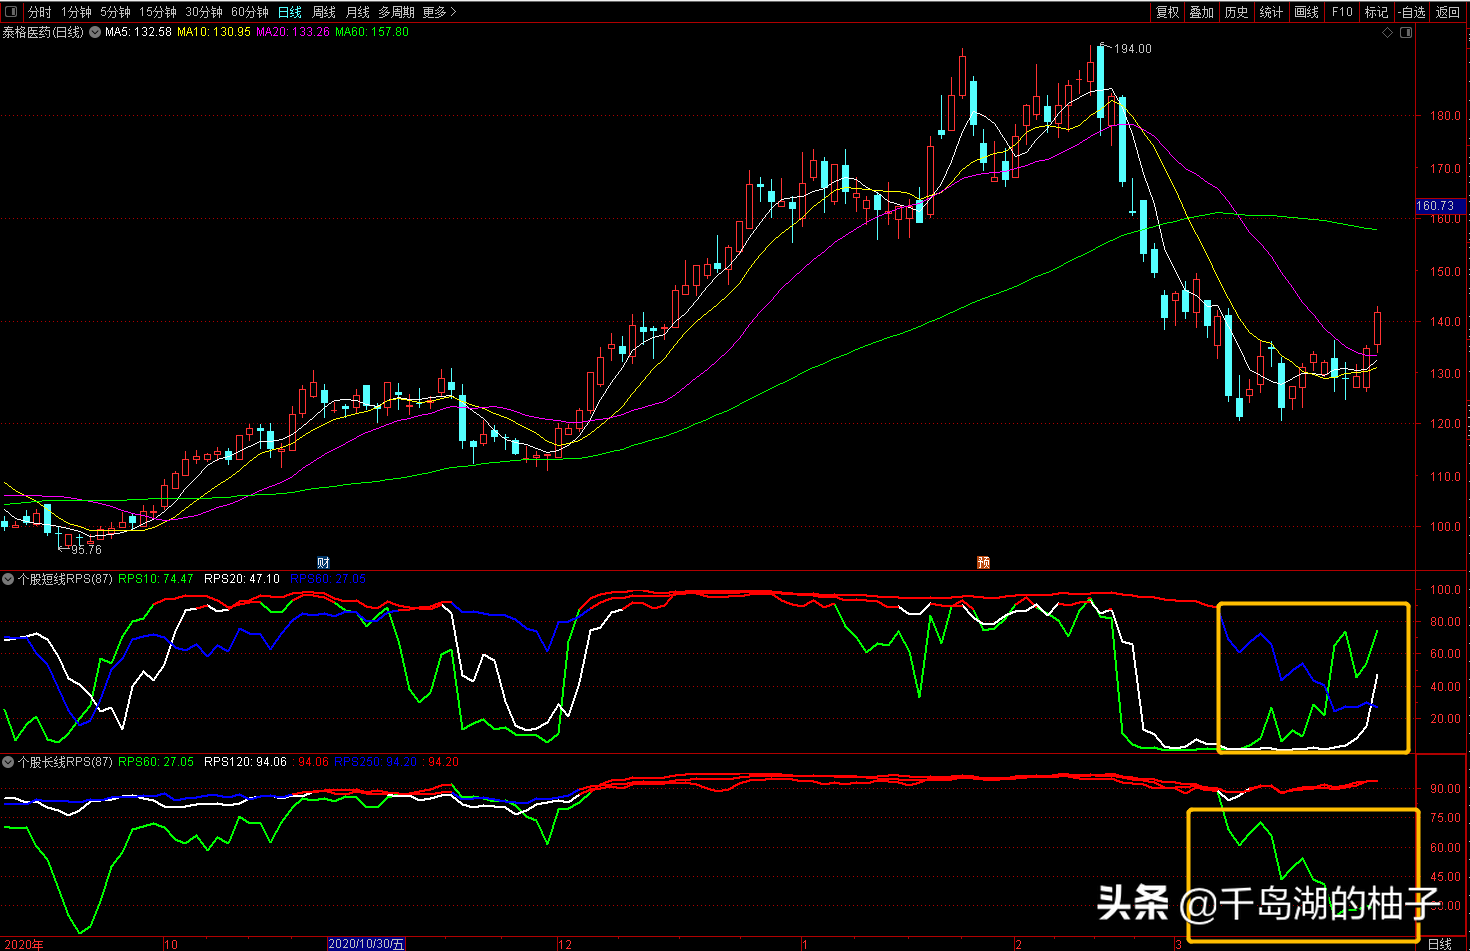Viewport: 1470px width, 951px height.
Task: Click the RPS10: 74.47 label
Action: [156, 579]
